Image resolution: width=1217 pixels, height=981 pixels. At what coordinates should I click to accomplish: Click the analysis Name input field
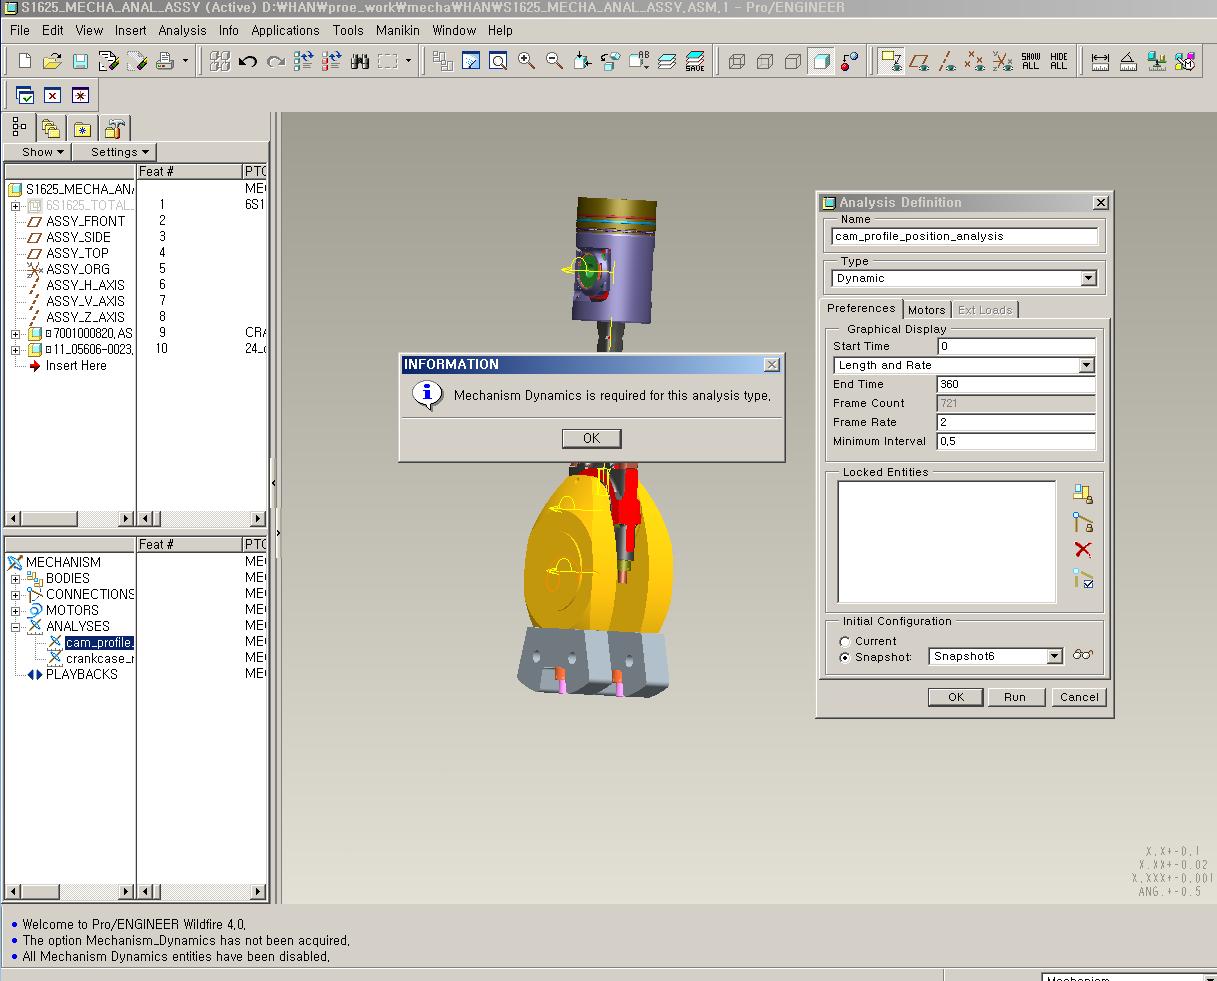965,236
